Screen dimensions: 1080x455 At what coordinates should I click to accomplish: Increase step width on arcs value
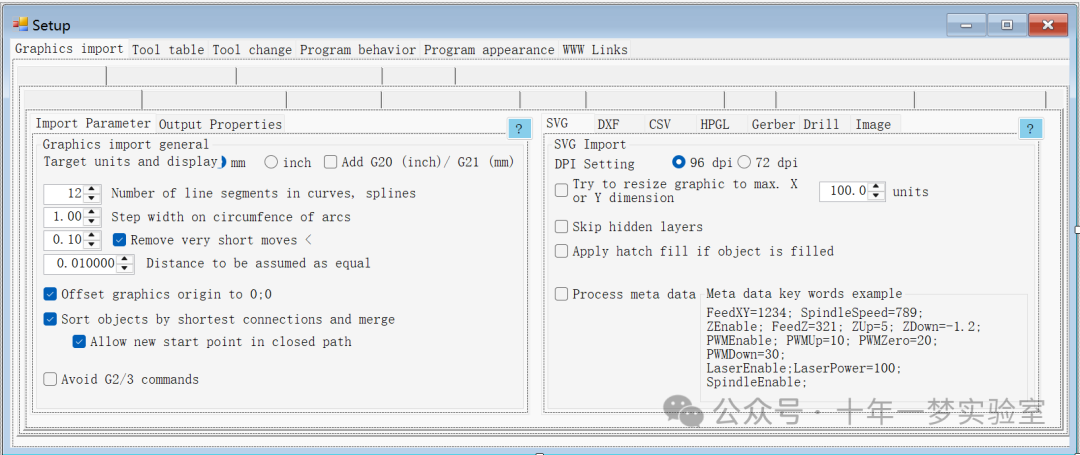[x=92, y=213]
